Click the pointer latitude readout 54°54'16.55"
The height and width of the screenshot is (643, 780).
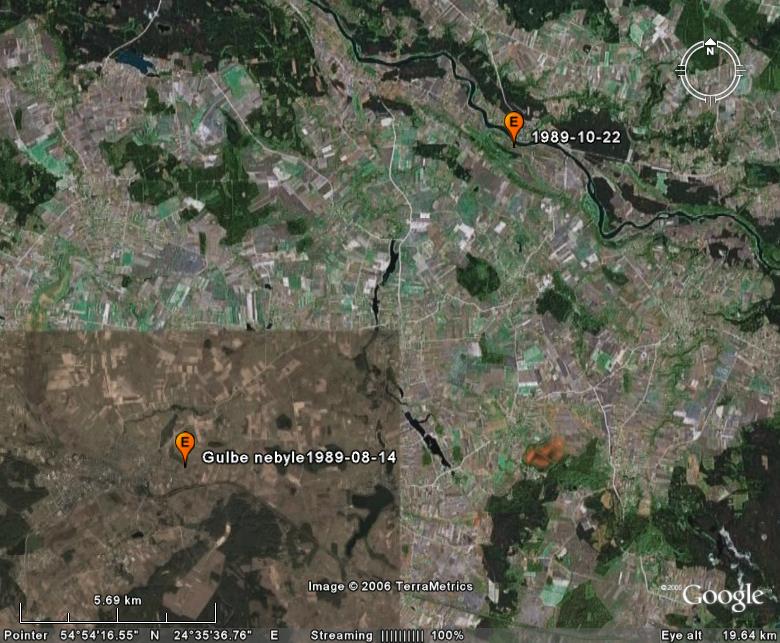[x=100, y=635]
